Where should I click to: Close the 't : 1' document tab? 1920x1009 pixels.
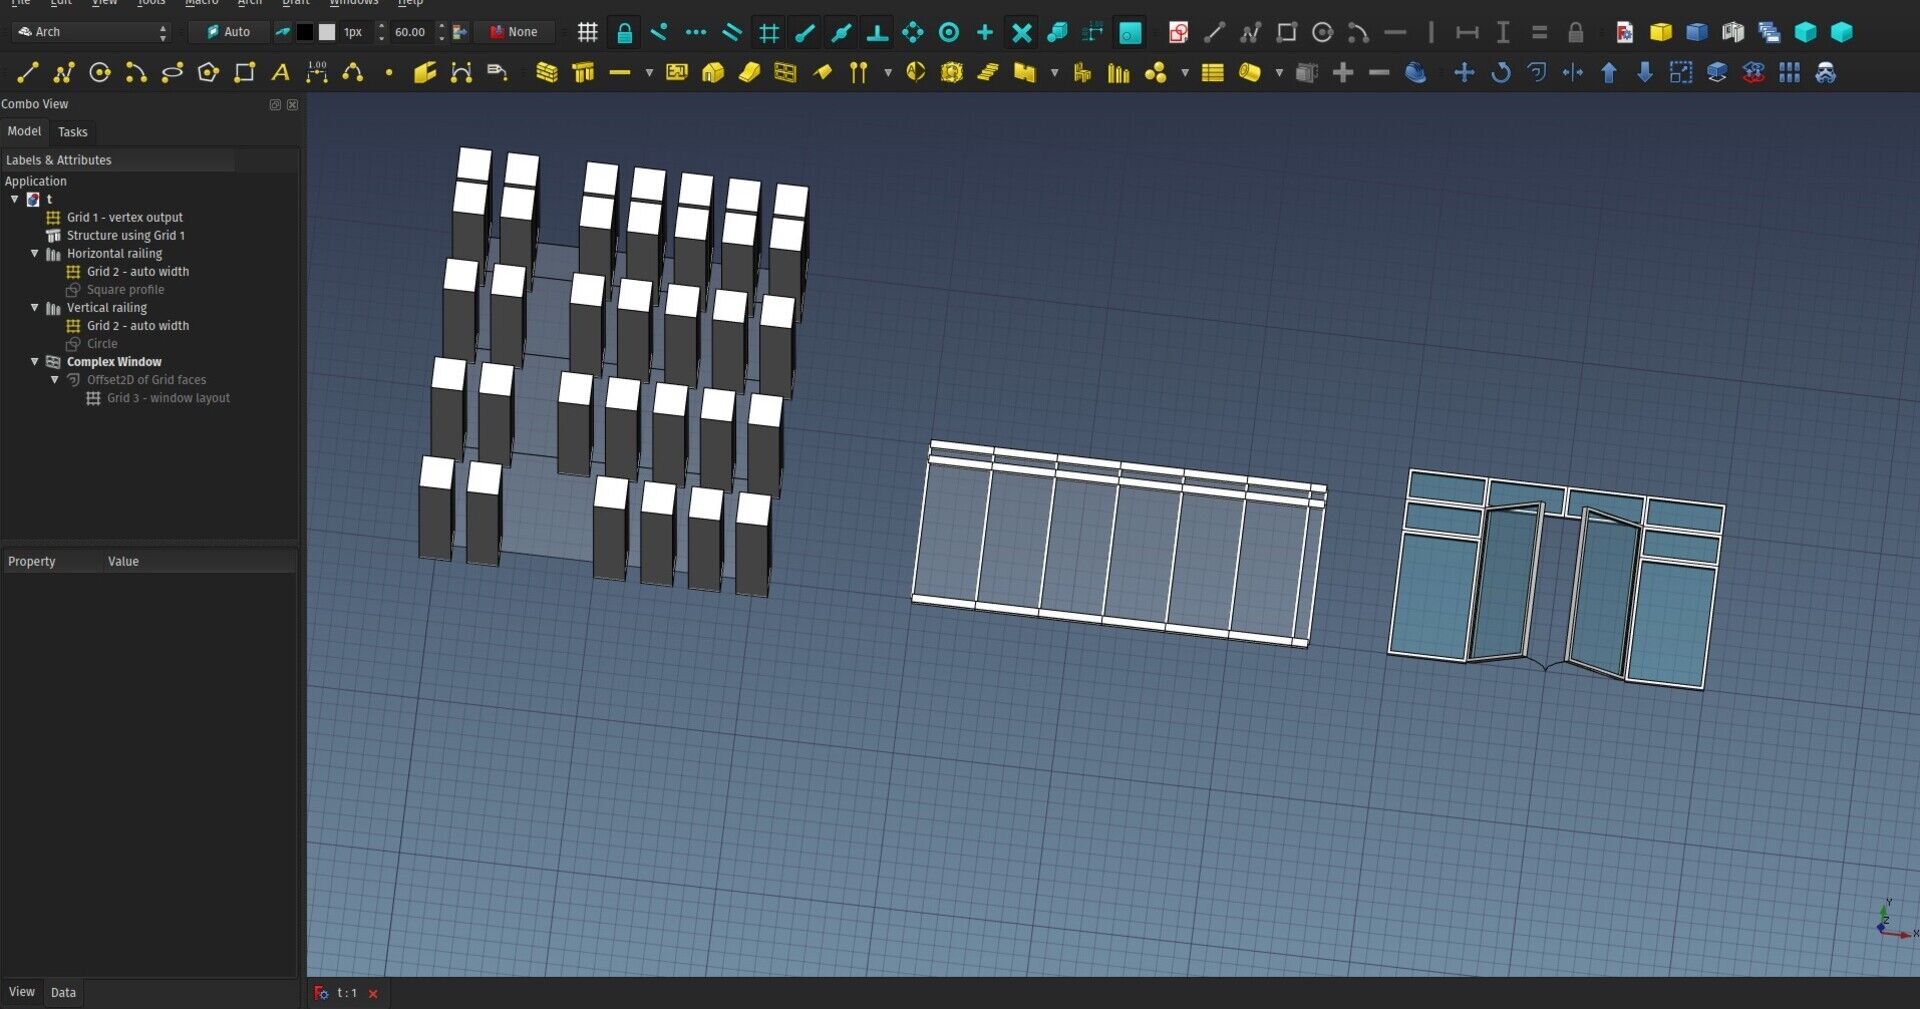[x=373, y=994]
